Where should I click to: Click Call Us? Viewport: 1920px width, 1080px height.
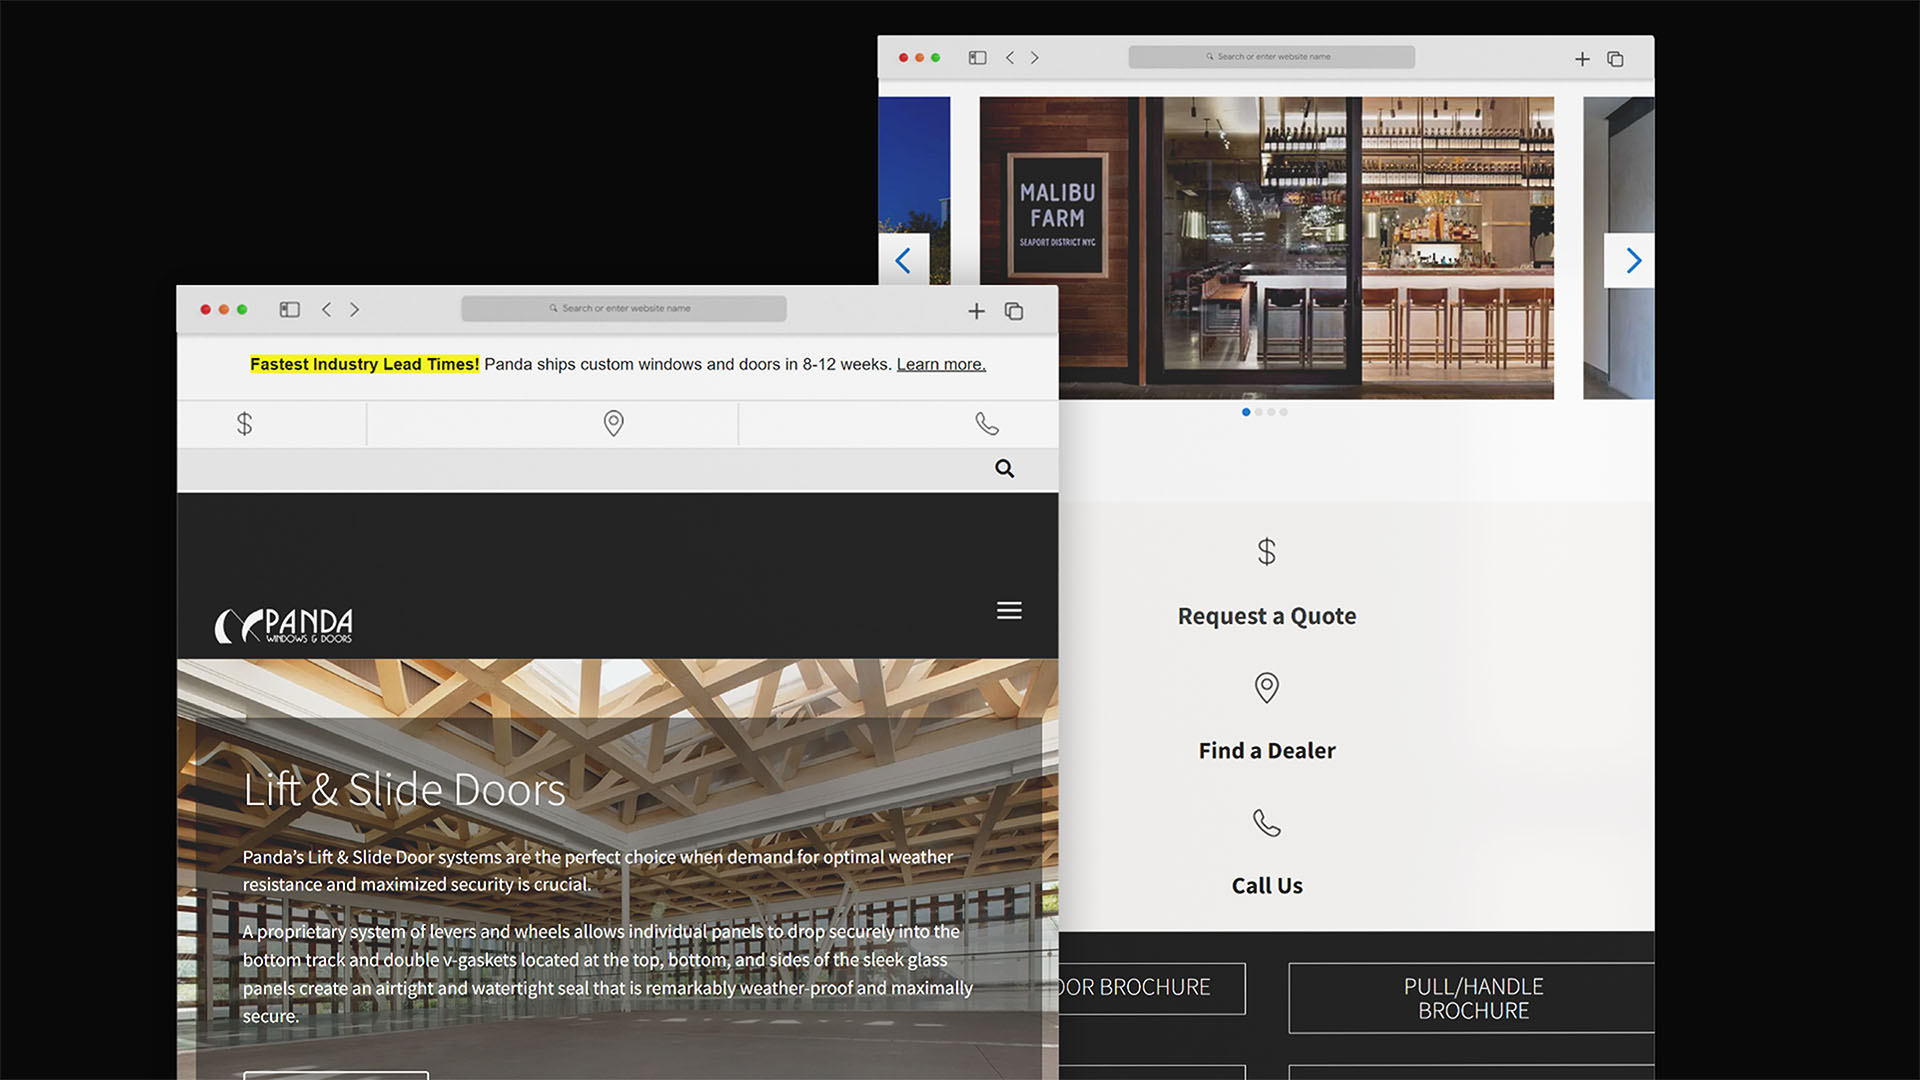(1267, 886)
